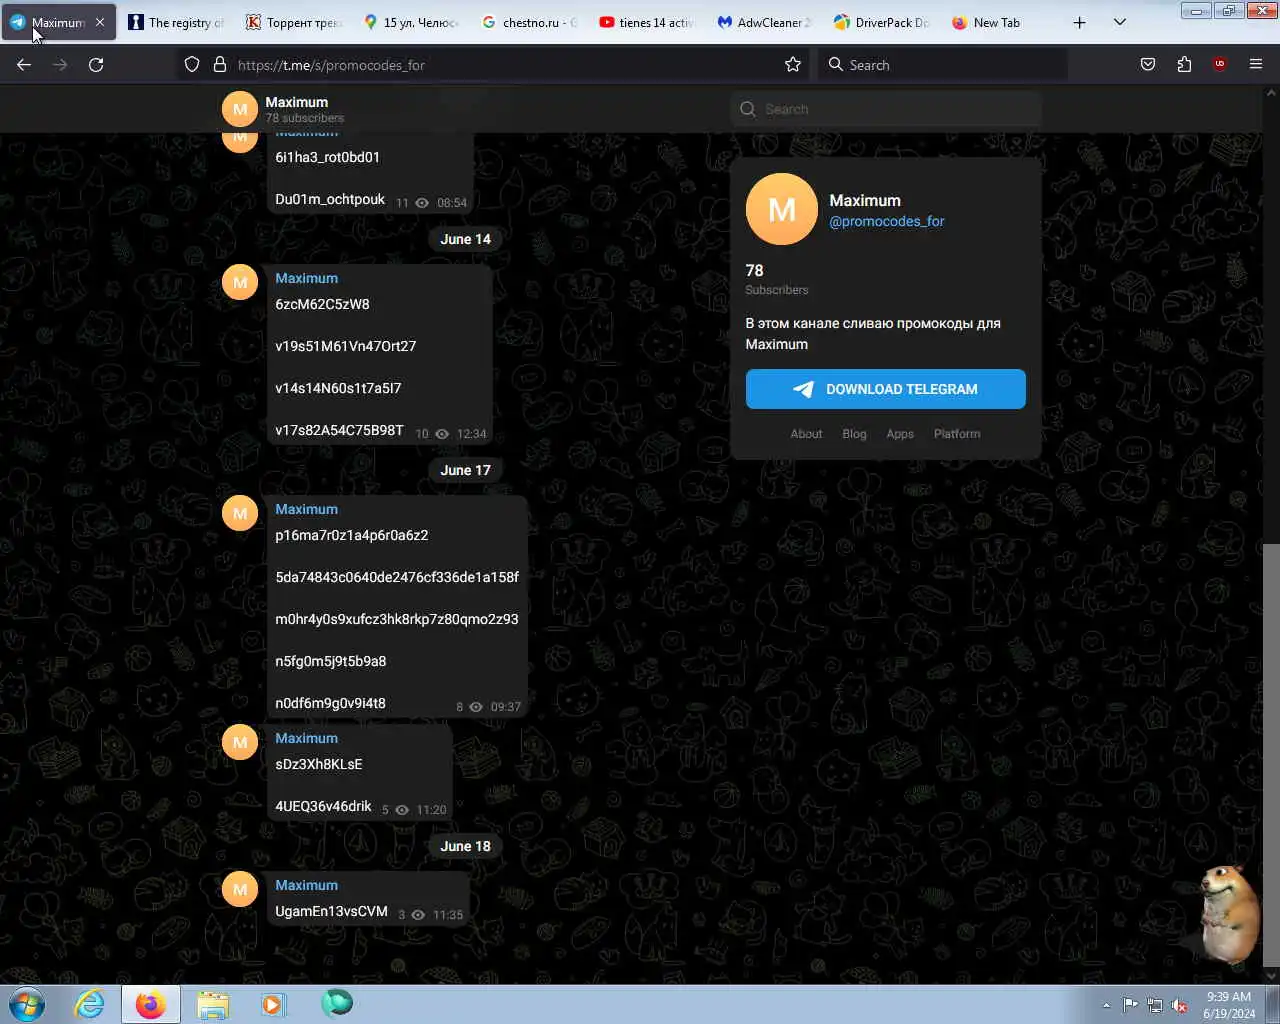
Task: Click Maximum author name above 6zcM62C5zW8
Action: point(307,278)
